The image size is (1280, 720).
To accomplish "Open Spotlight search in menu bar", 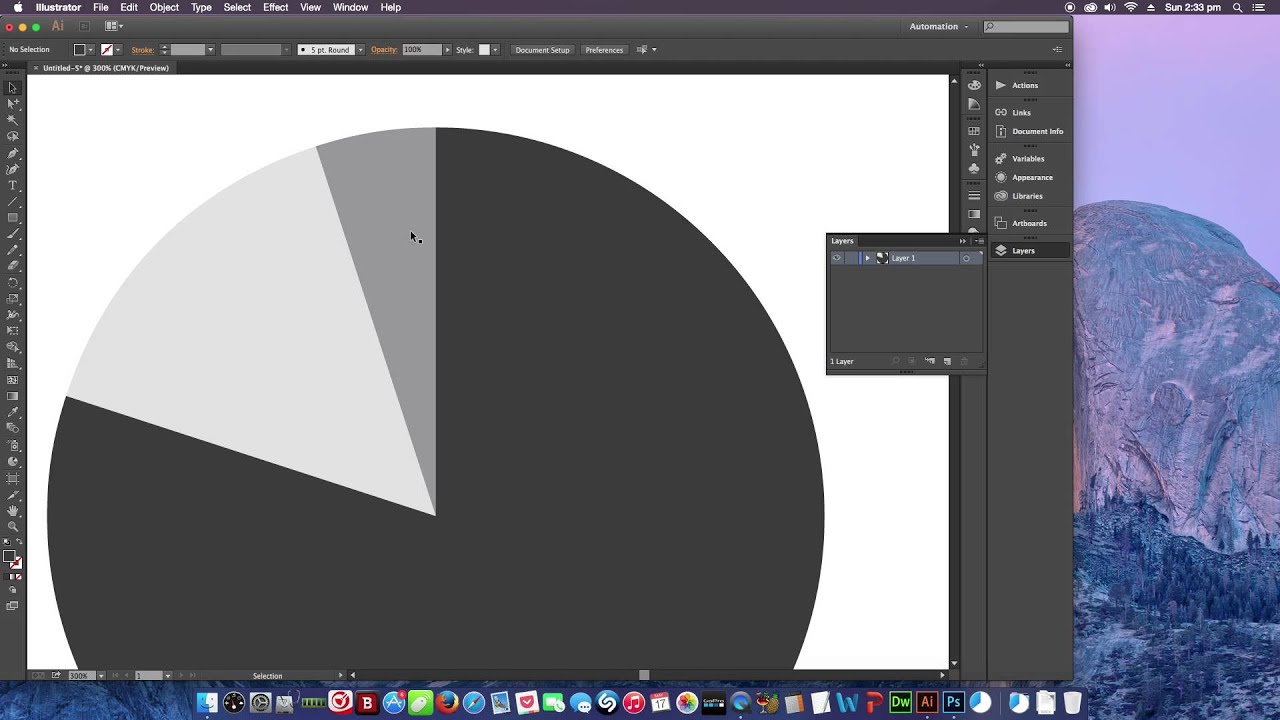I will click(x=1238, y=7).
